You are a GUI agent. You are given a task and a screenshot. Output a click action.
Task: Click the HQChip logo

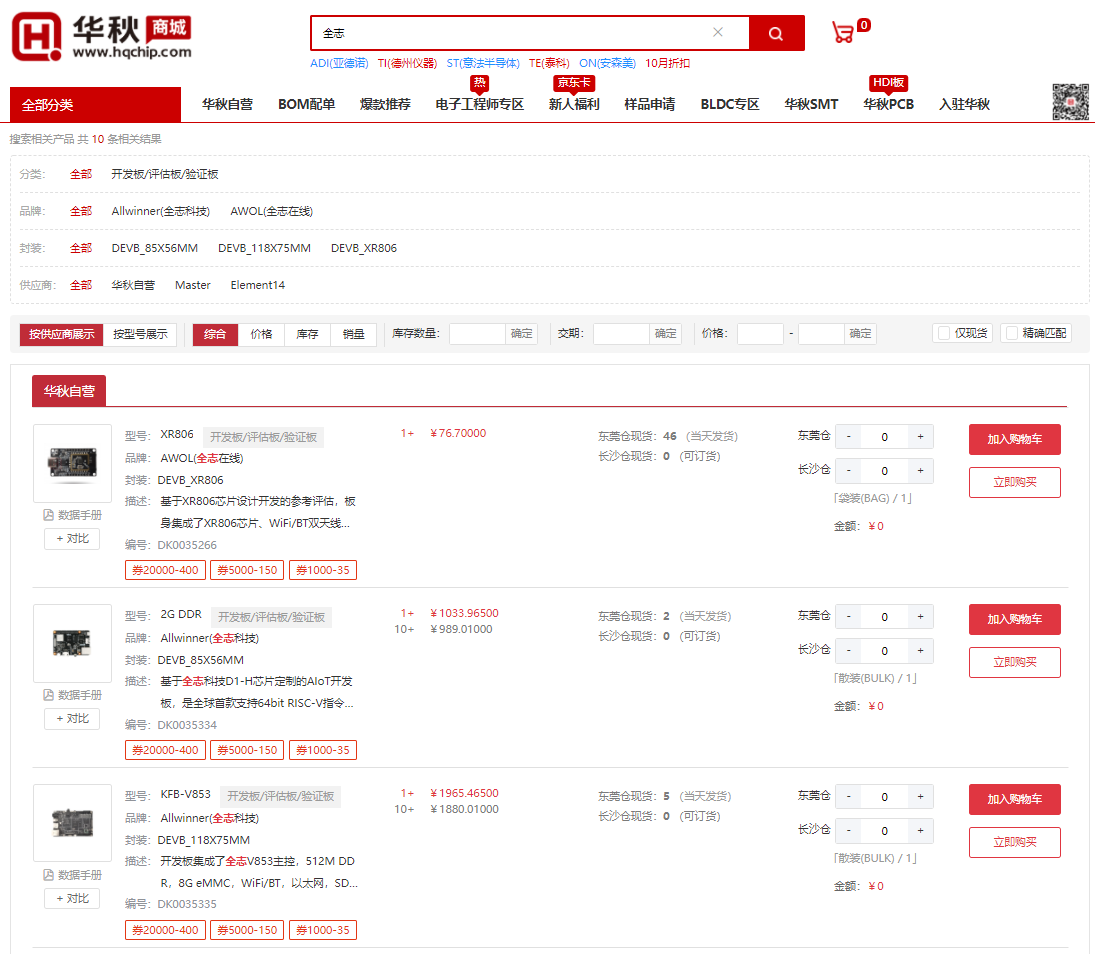coord(100,37)
